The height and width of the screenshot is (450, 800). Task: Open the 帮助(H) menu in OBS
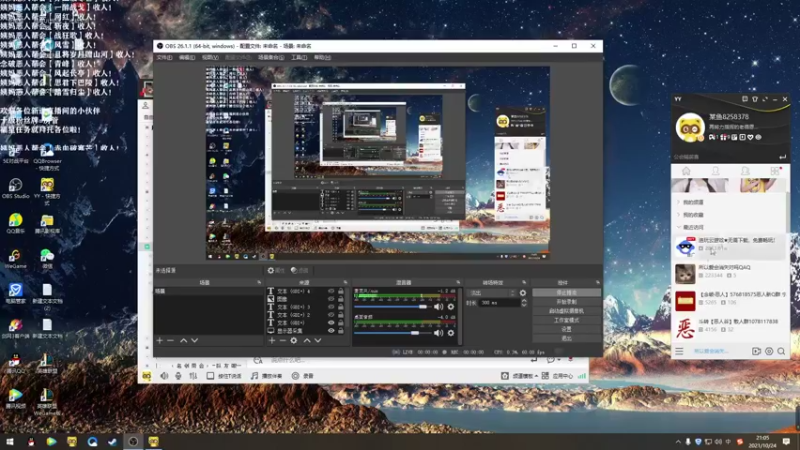[x=322, y=58]
